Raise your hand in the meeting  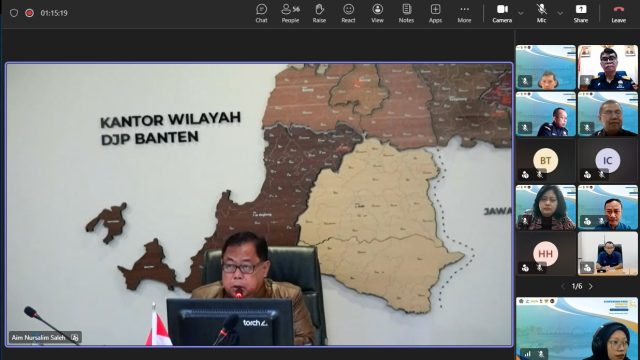point(319,13)
